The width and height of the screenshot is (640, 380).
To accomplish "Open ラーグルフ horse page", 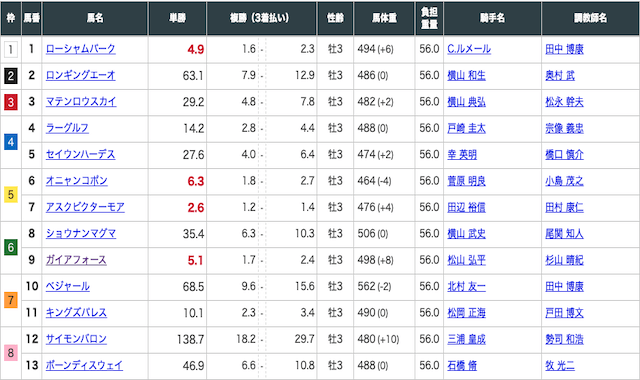I will pyautogui.click(x=67, y=128).
